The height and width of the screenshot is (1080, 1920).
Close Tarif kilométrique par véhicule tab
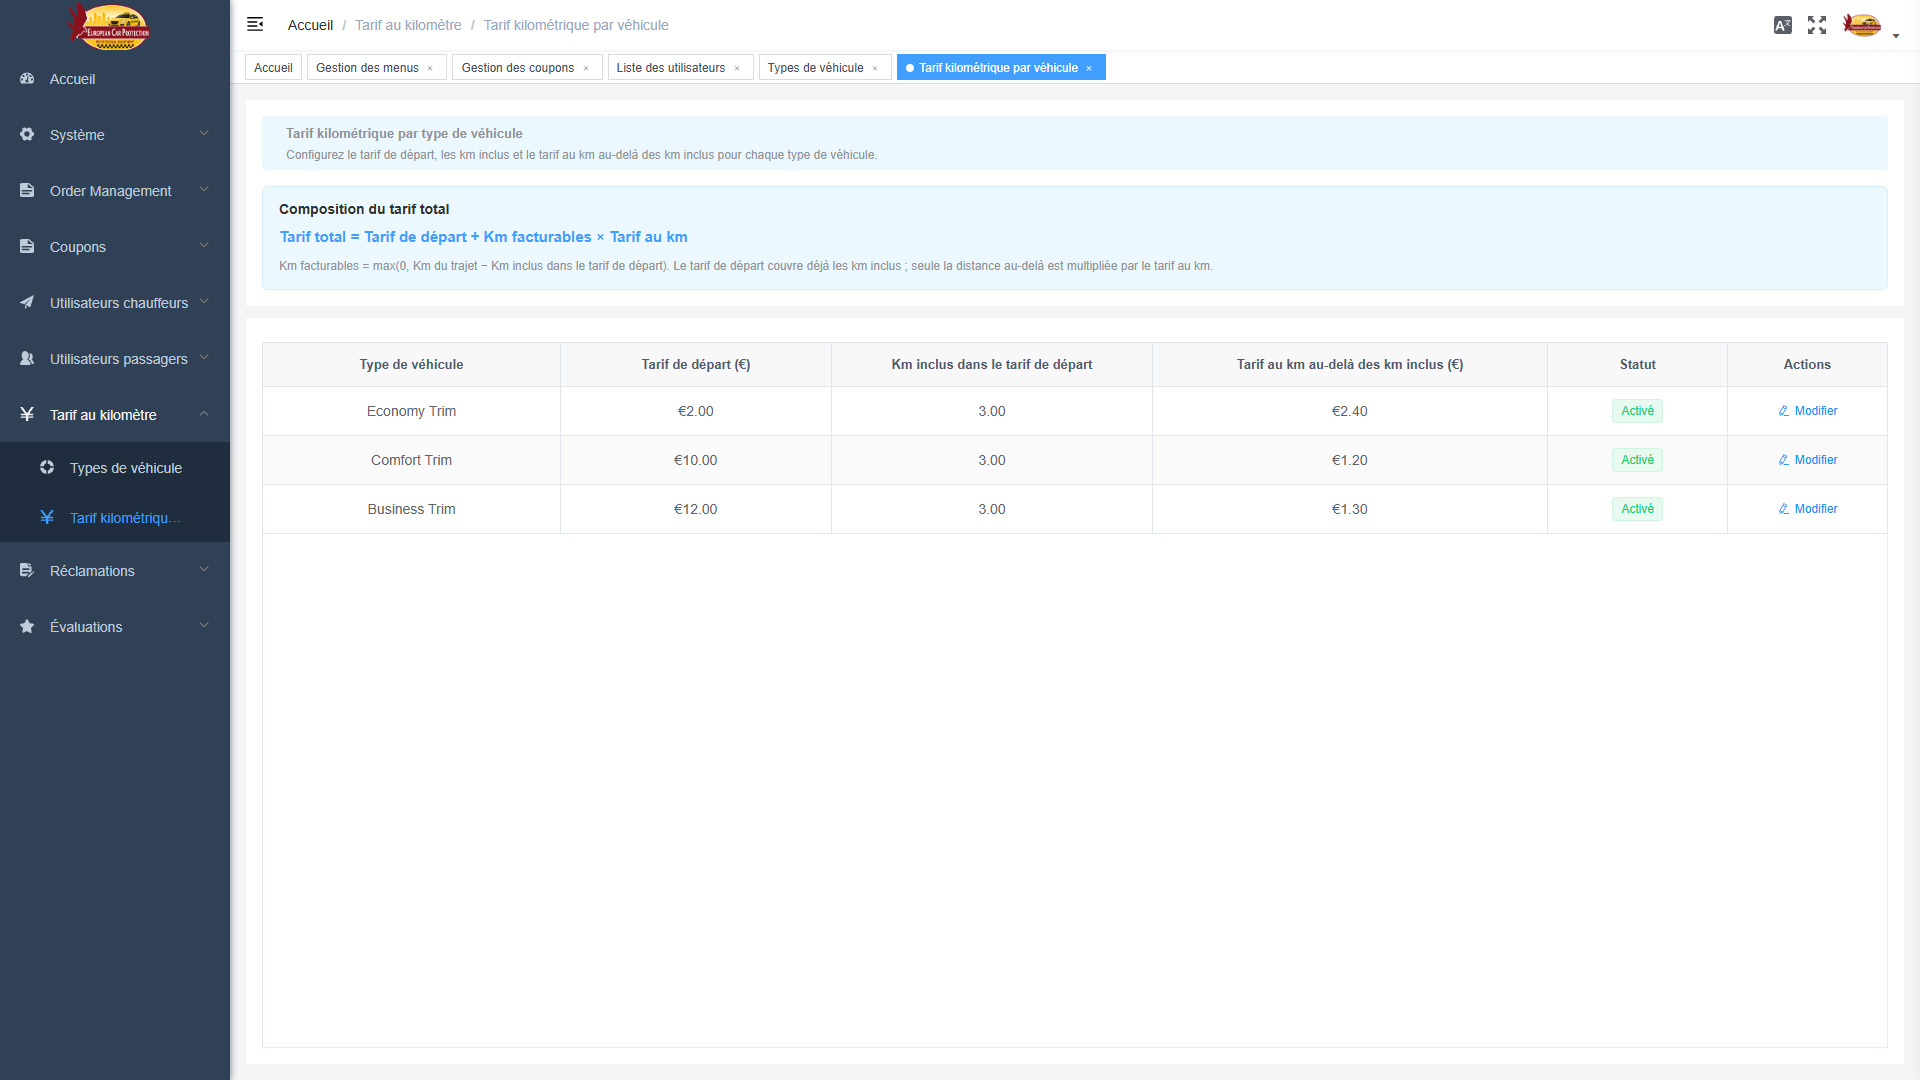[x=1089, y=68]
